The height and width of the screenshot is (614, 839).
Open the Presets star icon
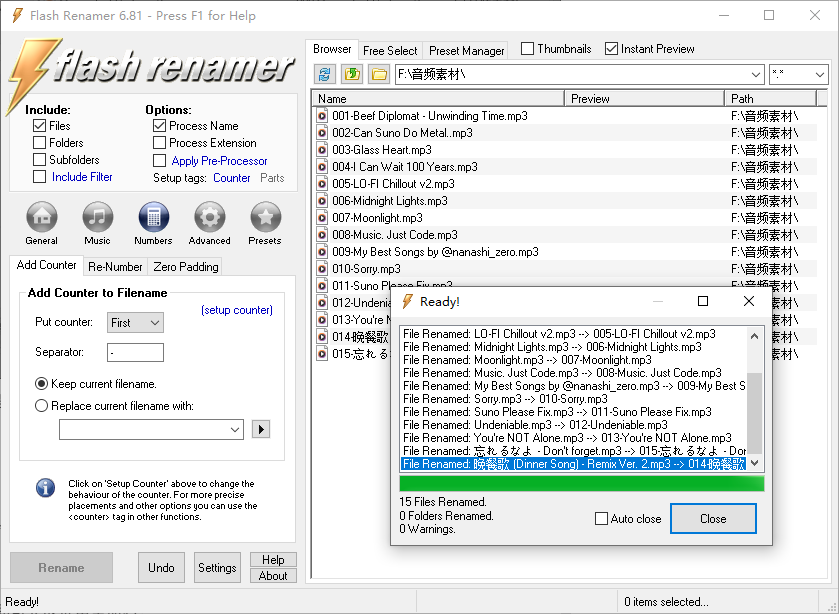point(265,217)
